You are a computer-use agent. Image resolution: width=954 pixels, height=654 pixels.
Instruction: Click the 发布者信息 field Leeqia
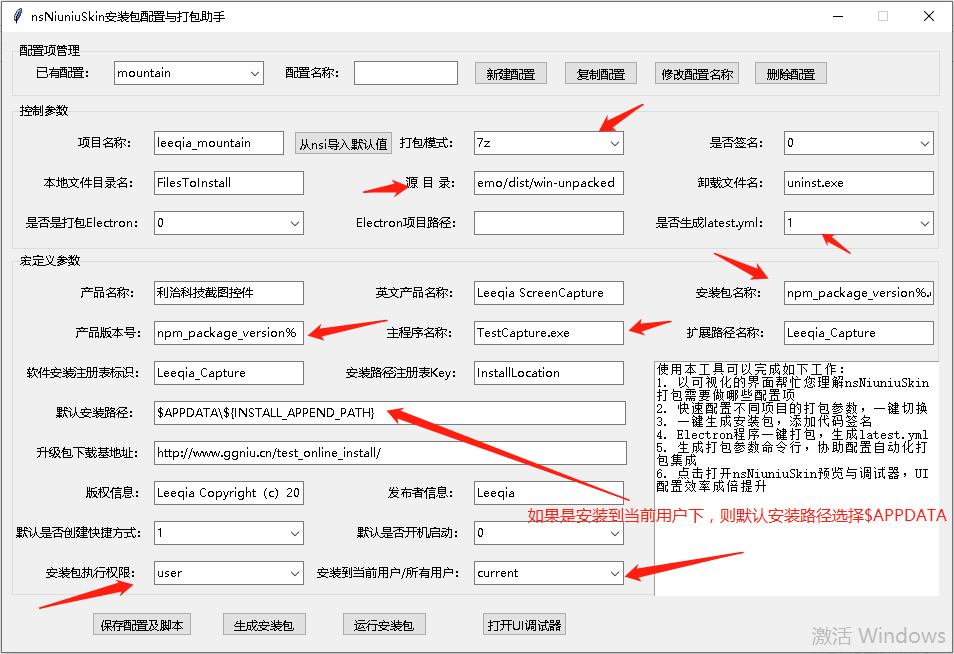pyautogui.click(x=549, y=493)
